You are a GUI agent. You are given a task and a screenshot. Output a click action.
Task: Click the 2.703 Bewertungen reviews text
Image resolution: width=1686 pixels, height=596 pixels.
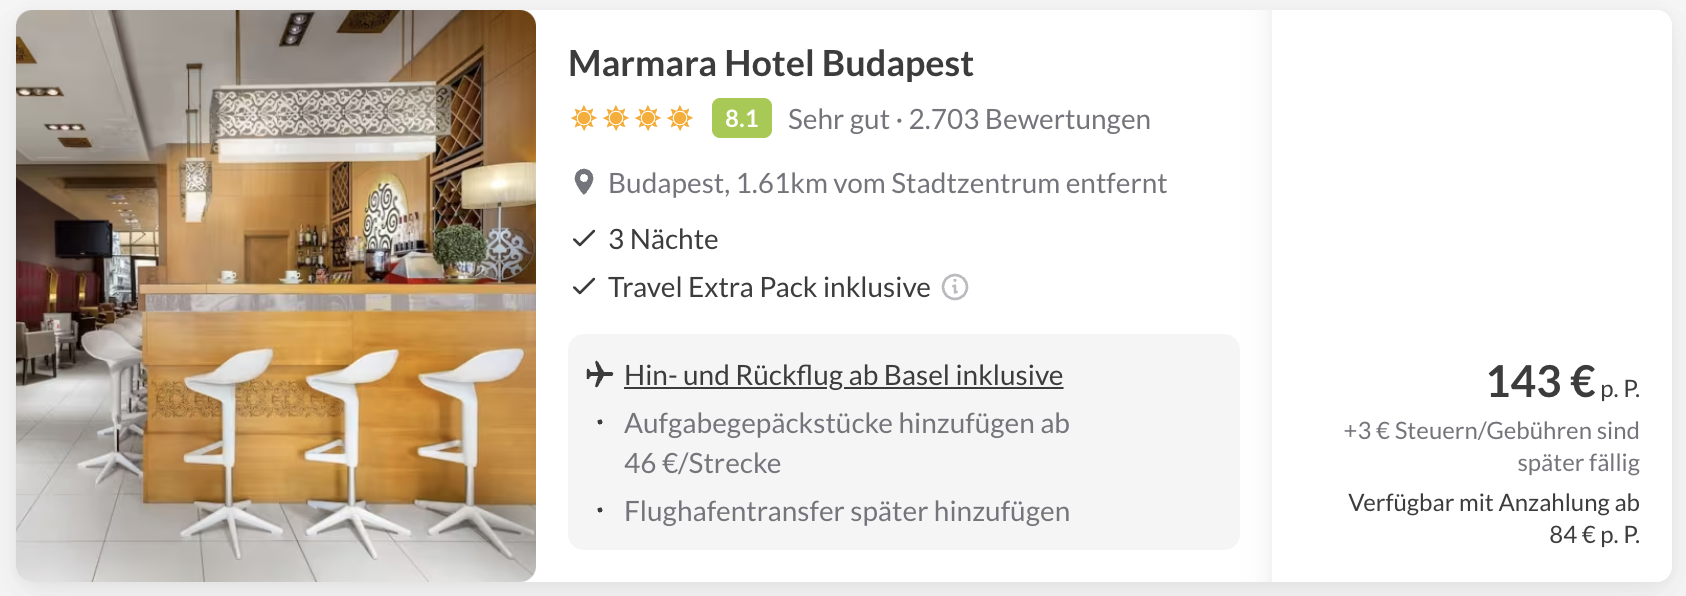pyautogui.click(x=1029, y=119)
